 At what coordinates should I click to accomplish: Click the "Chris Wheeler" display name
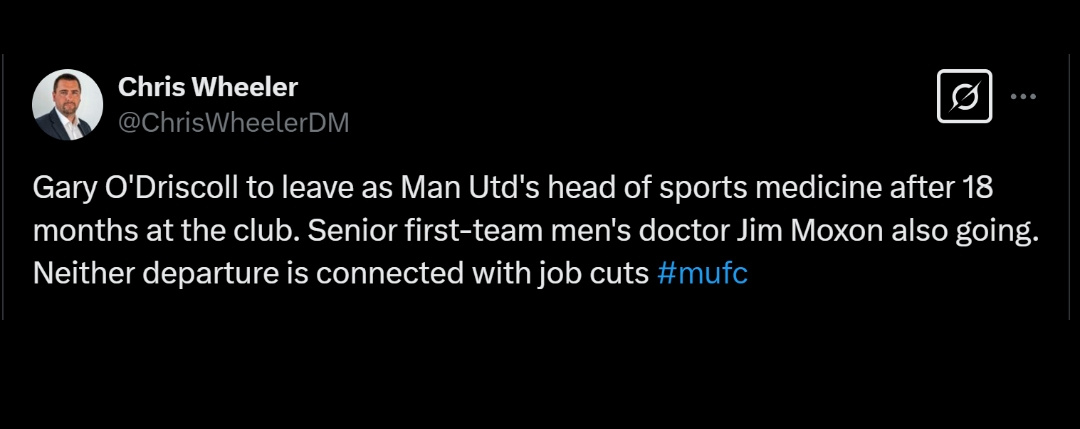tap(208, 87)
